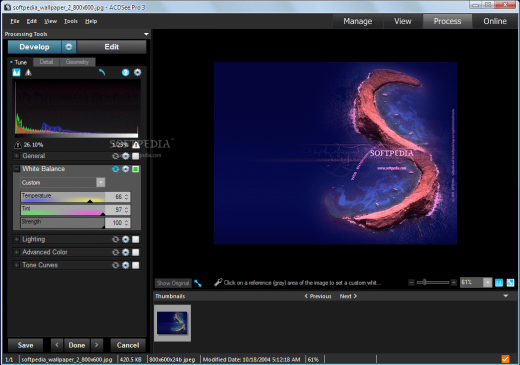520x365 pixels.
Task: Toggle White Balance green enable checkbox
Action: click(x=136, y=169)
